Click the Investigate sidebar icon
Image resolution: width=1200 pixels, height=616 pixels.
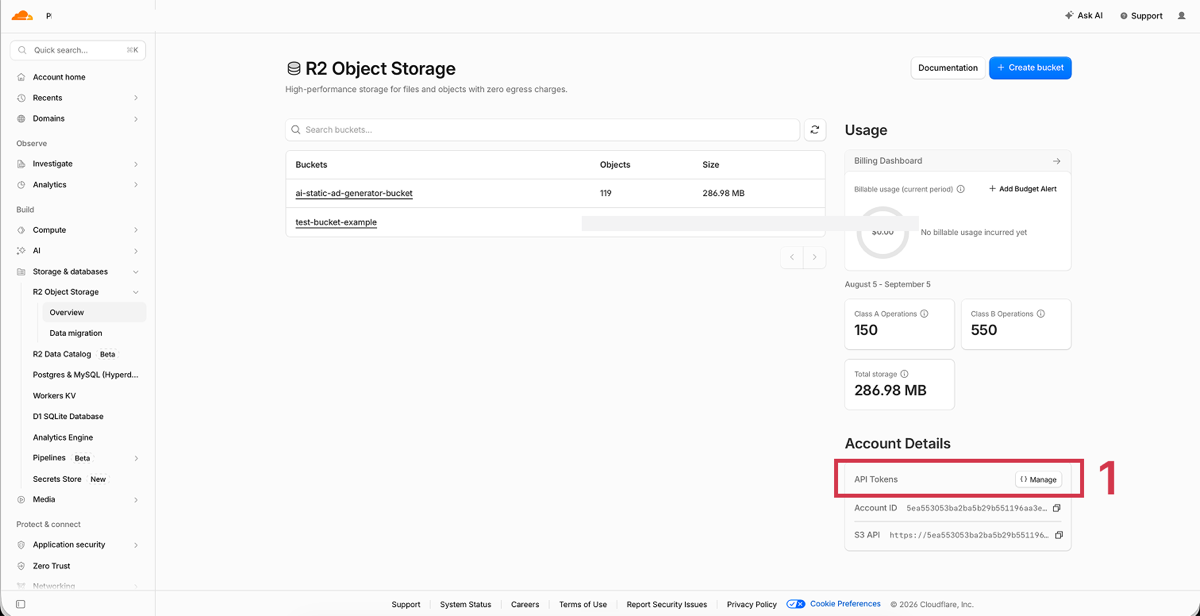click(x=21, y=164)
